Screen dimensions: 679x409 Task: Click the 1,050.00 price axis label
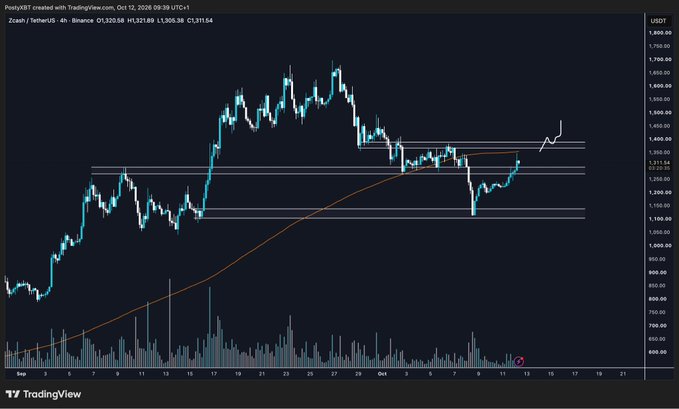660,232
